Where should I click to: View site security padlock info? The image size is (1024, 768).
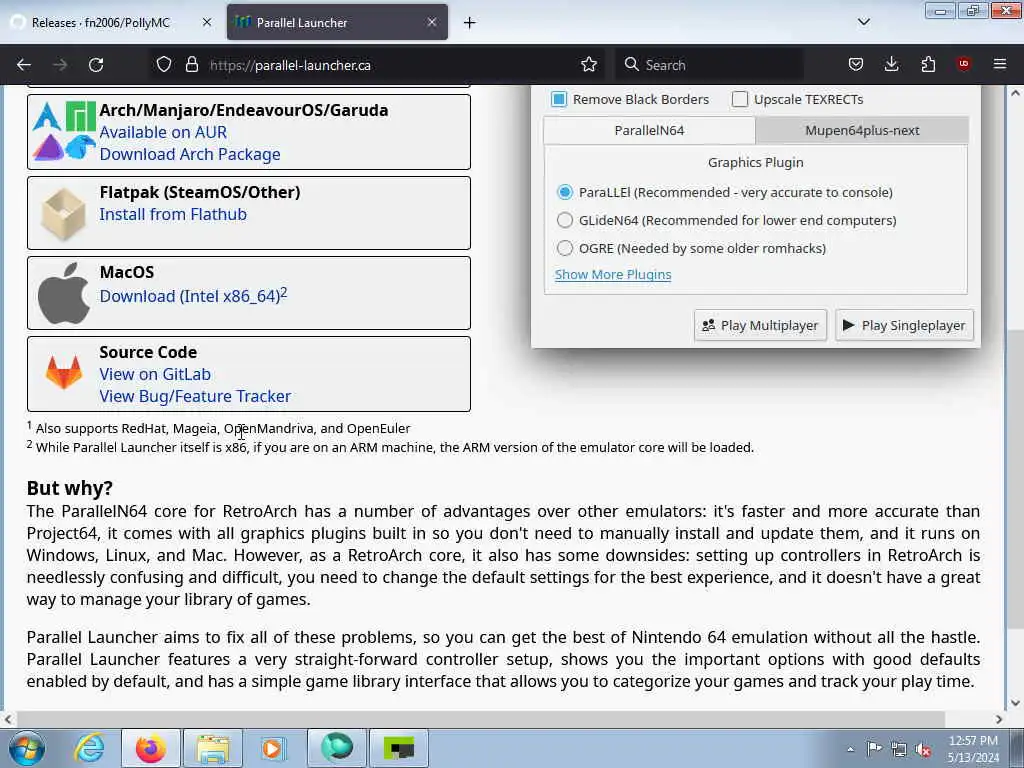tap(191, 65)
